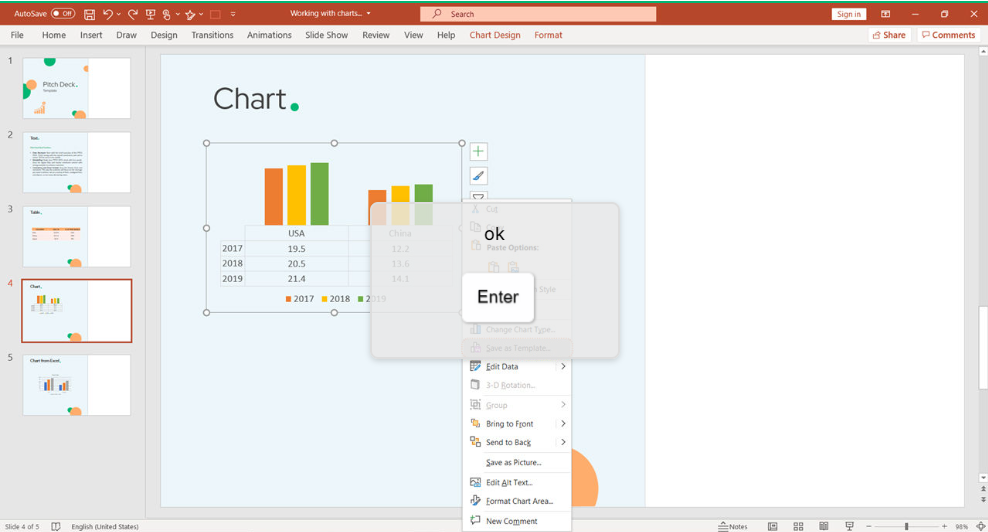Switch to Slide Sorter view icon

[798, 526]
